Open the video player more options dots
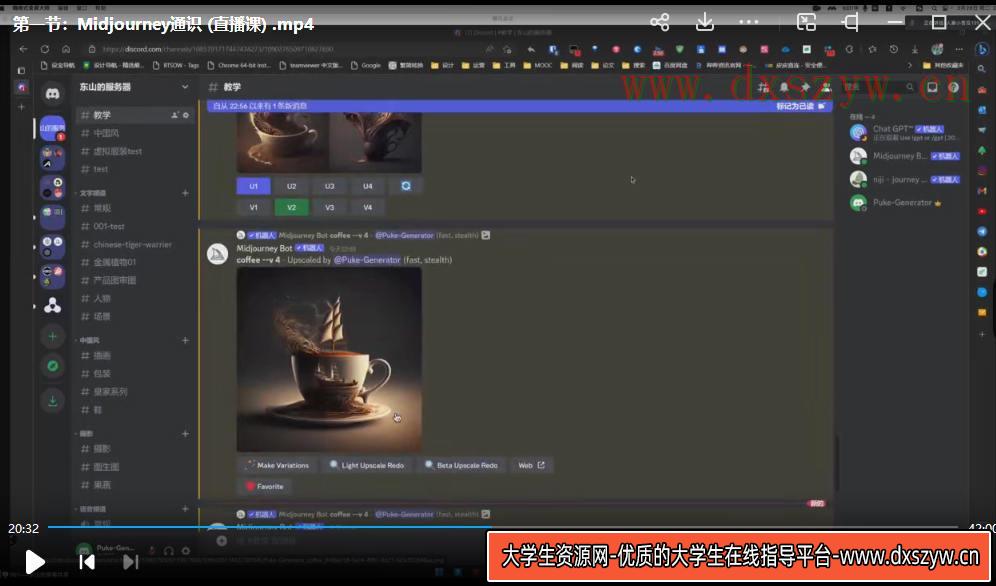 point(750,22)
